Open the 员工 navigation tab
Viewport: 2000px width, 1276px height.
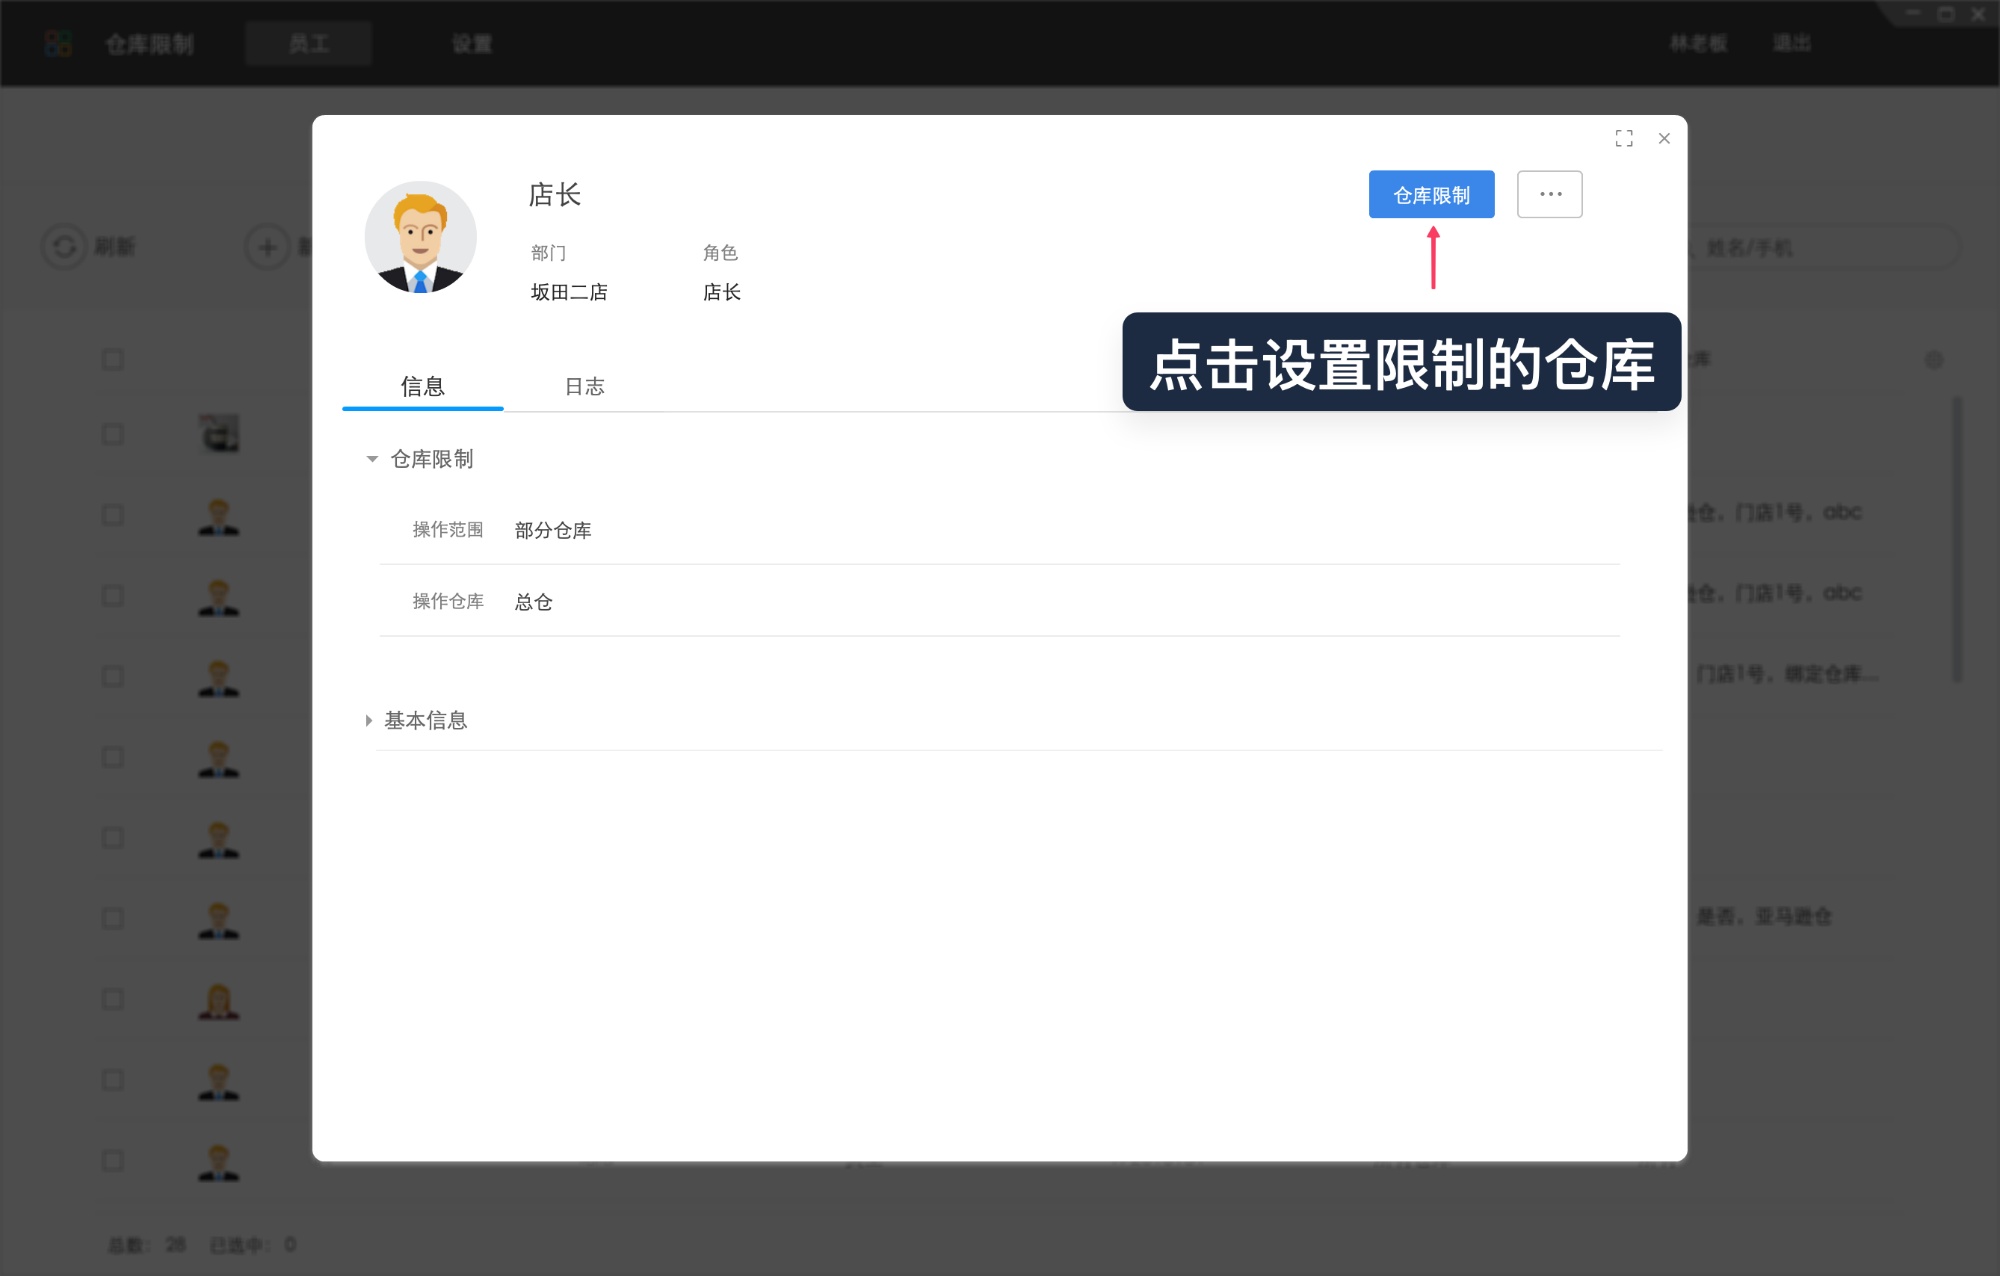pos(308,43)
